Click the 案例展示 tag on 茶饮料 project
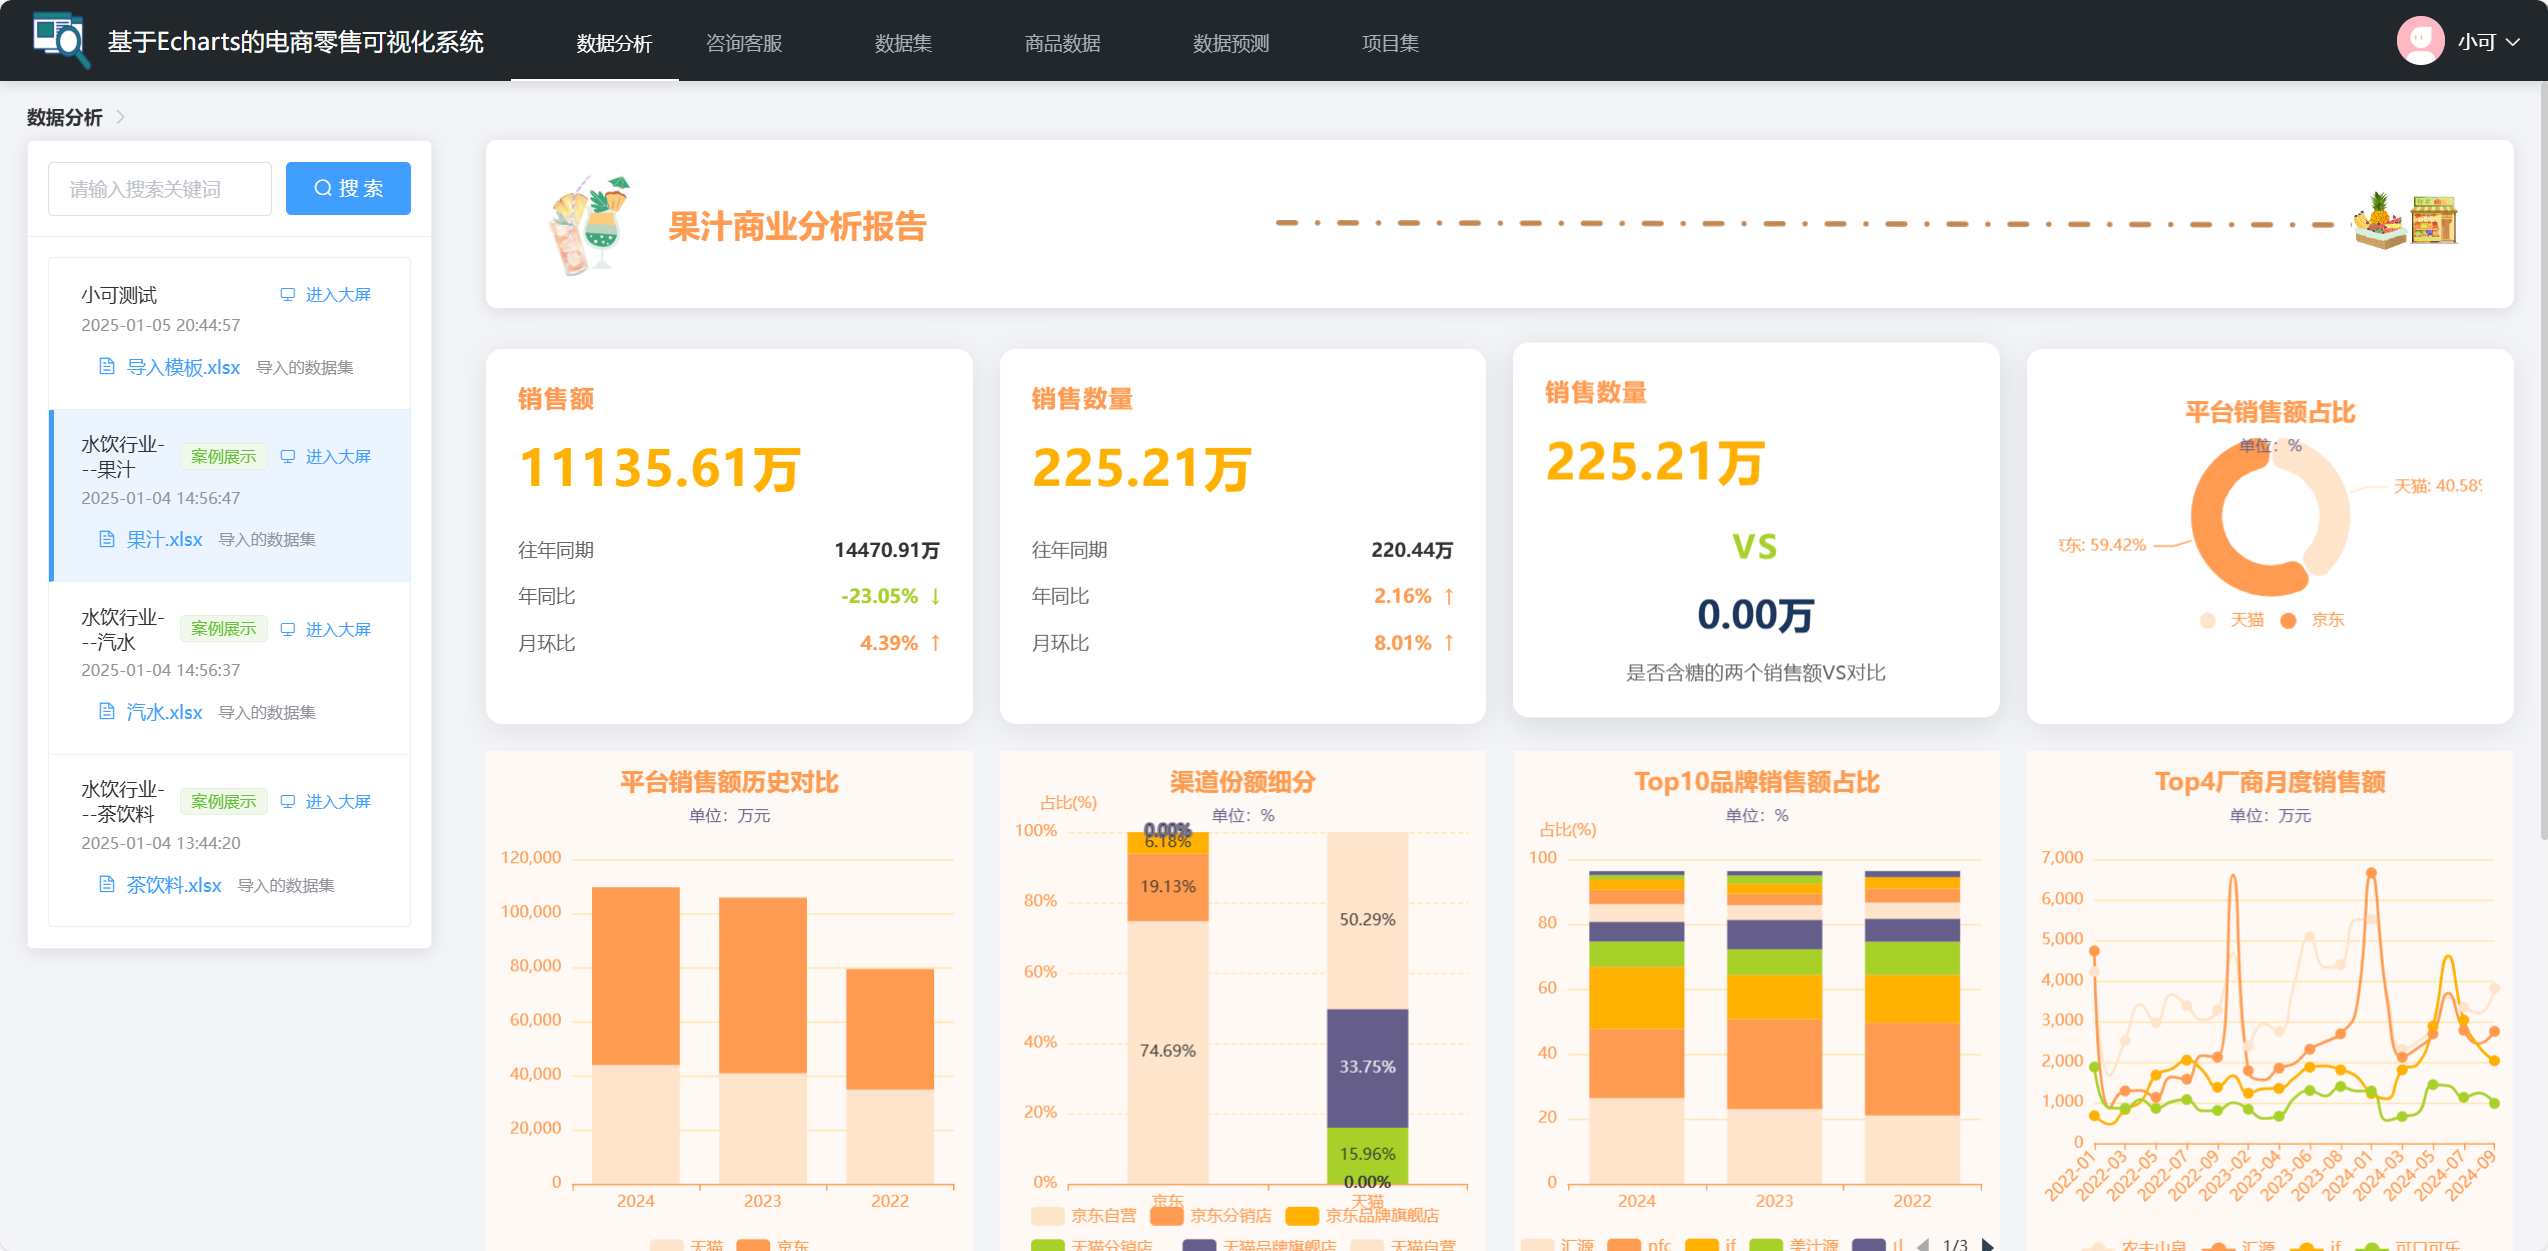2548x1251 pixels. pyautogui.click(x=224, y=801)
